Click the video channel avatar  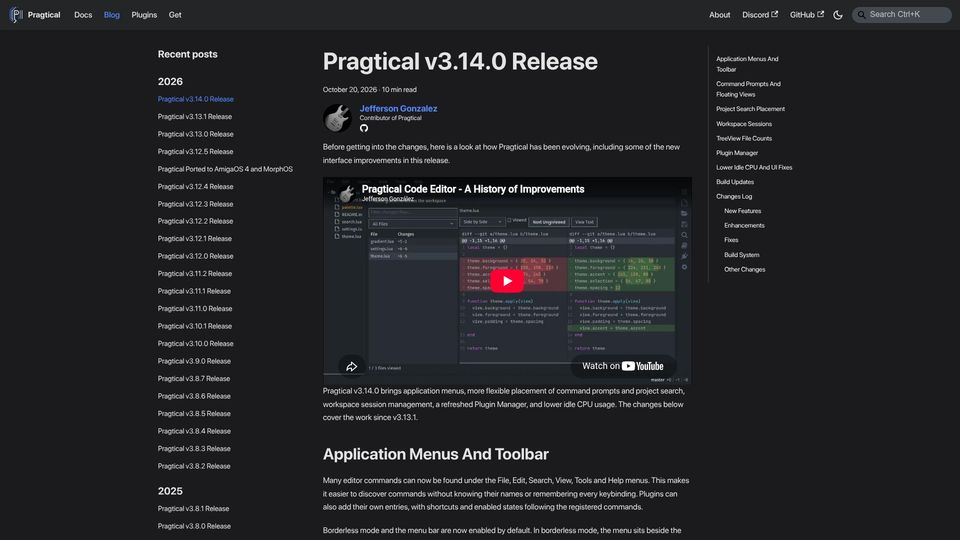(347, 193)
